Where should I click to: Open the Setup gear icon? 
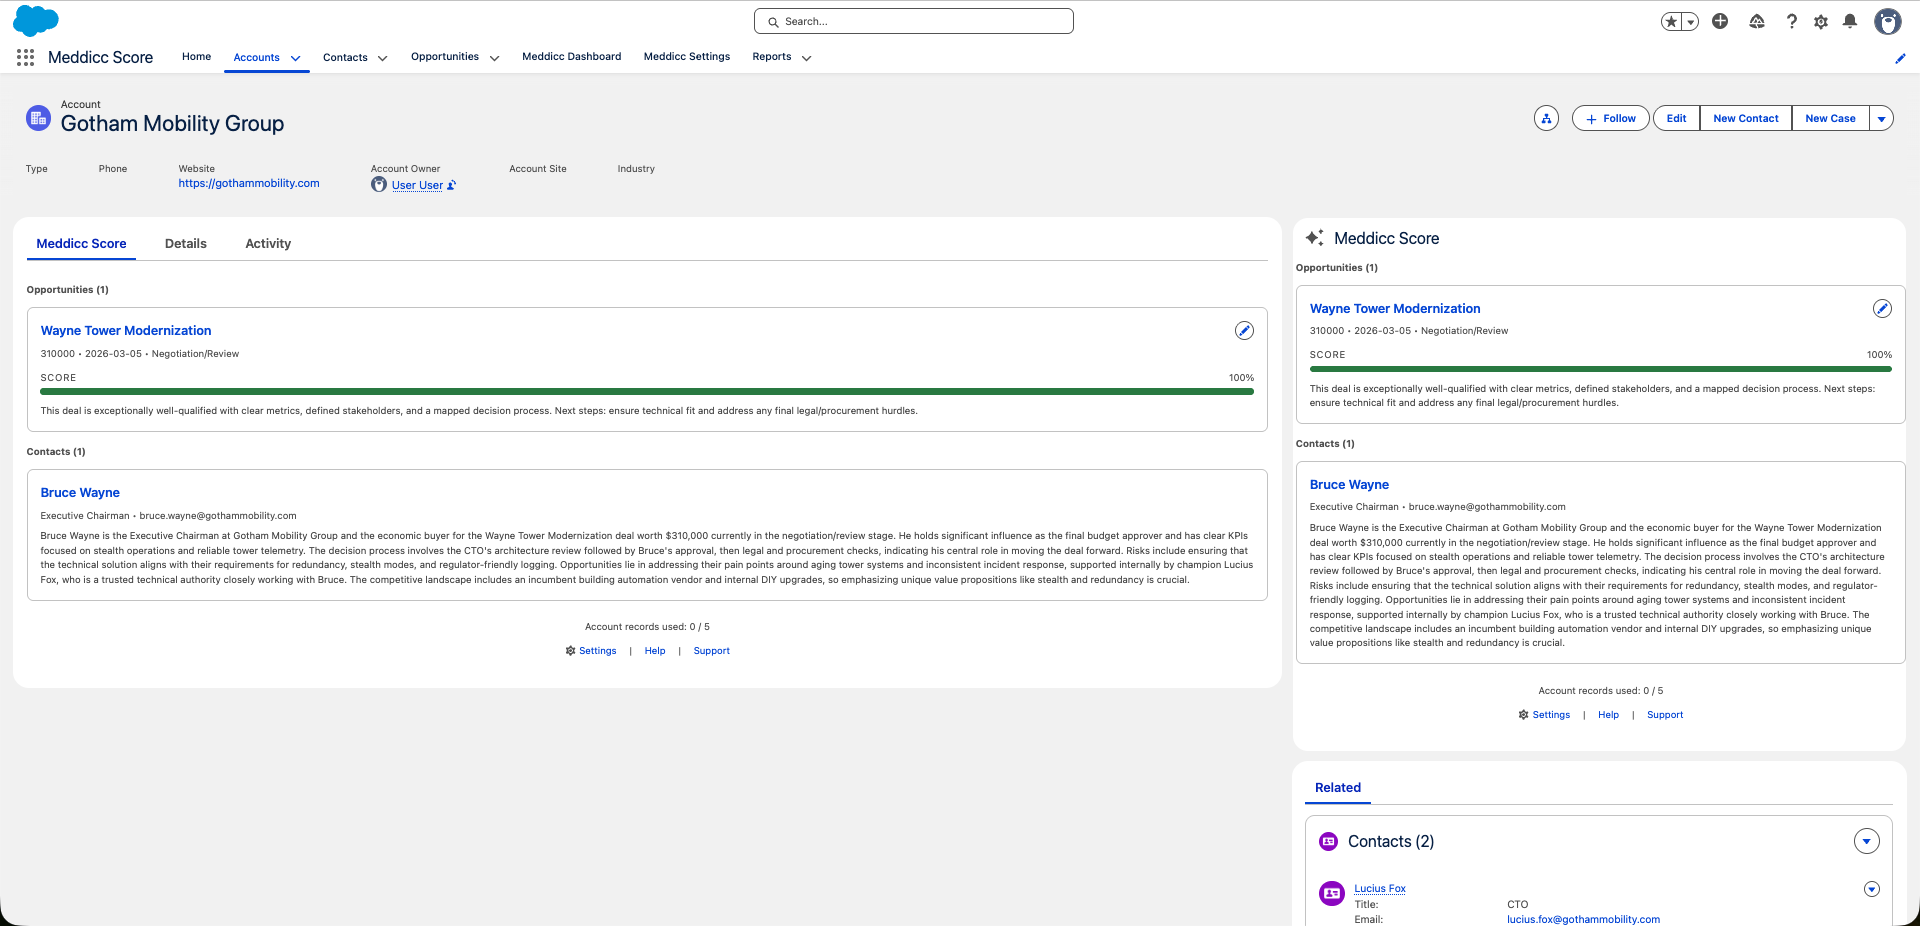1821,21
